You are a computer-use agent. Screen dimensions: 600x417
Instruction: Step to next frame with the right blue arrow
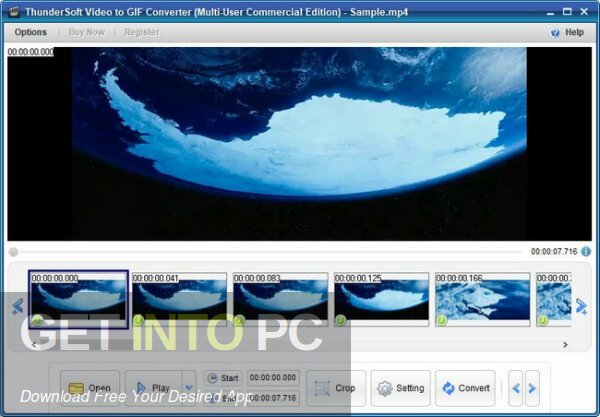click(x=532, y=388)
